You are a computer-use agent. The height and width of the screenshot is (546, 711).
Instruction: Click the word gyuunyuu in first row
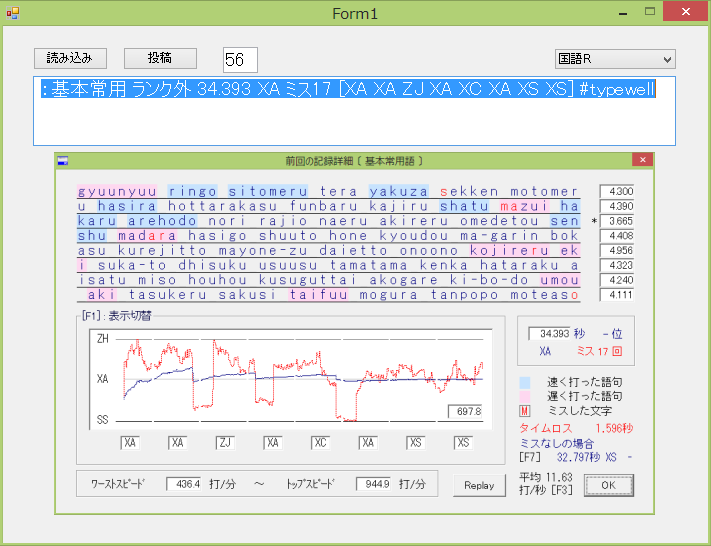point(117,191)
